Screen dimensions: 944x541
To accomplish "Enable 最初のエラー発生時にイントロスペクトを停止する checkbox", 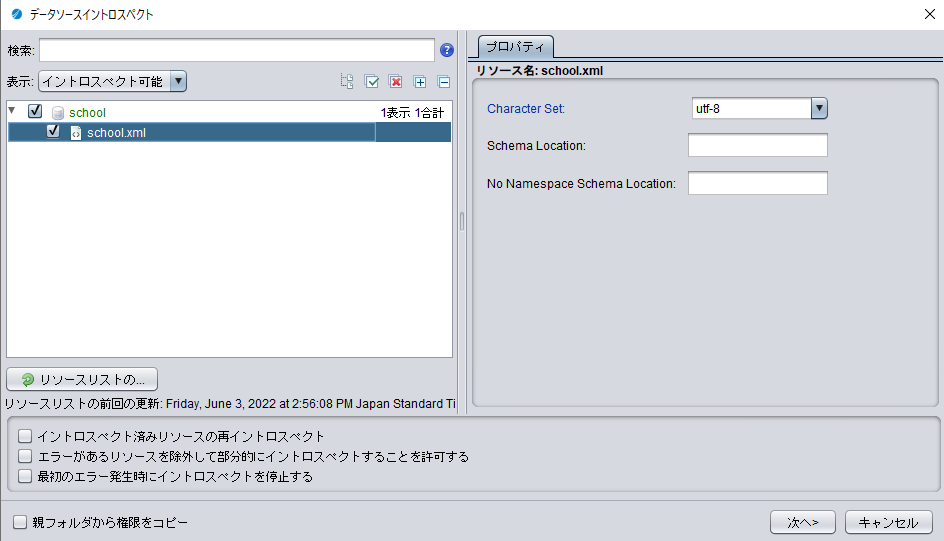I will click(x=25, y=476).
